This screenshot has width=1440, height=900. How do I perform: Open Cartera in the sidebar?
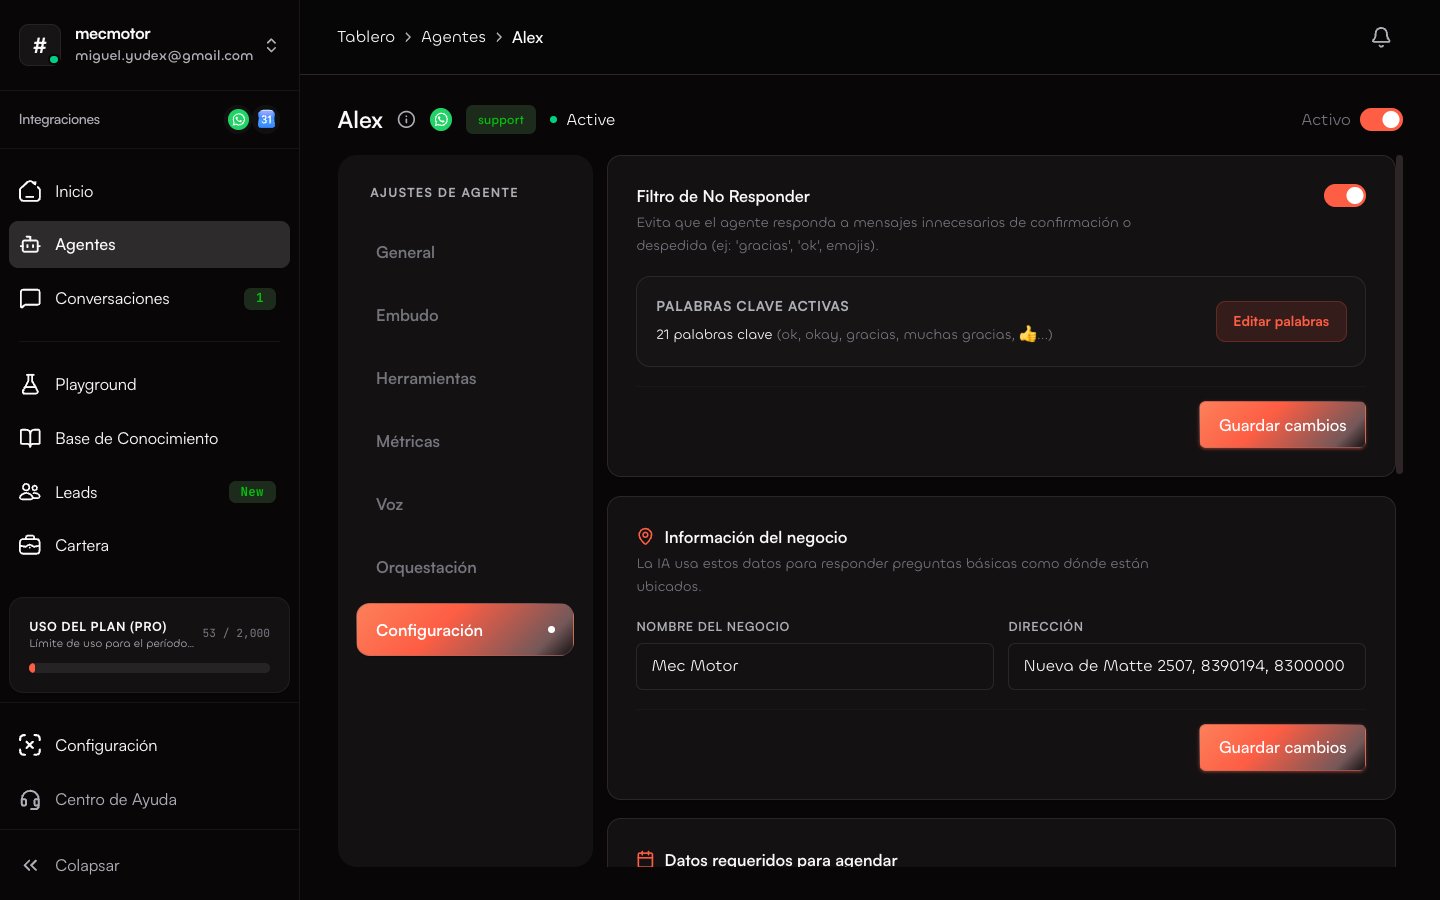pos(149,545)
